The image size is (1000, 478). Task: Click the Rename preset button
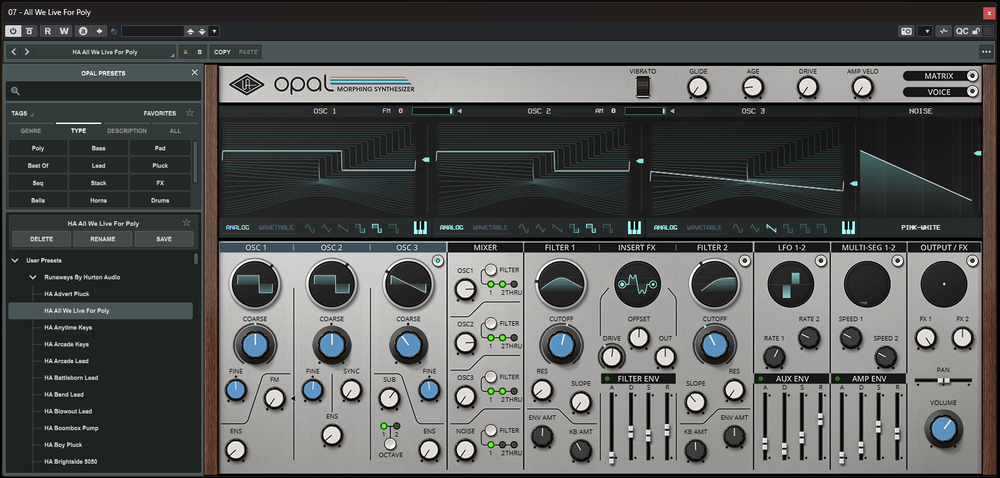103,239
